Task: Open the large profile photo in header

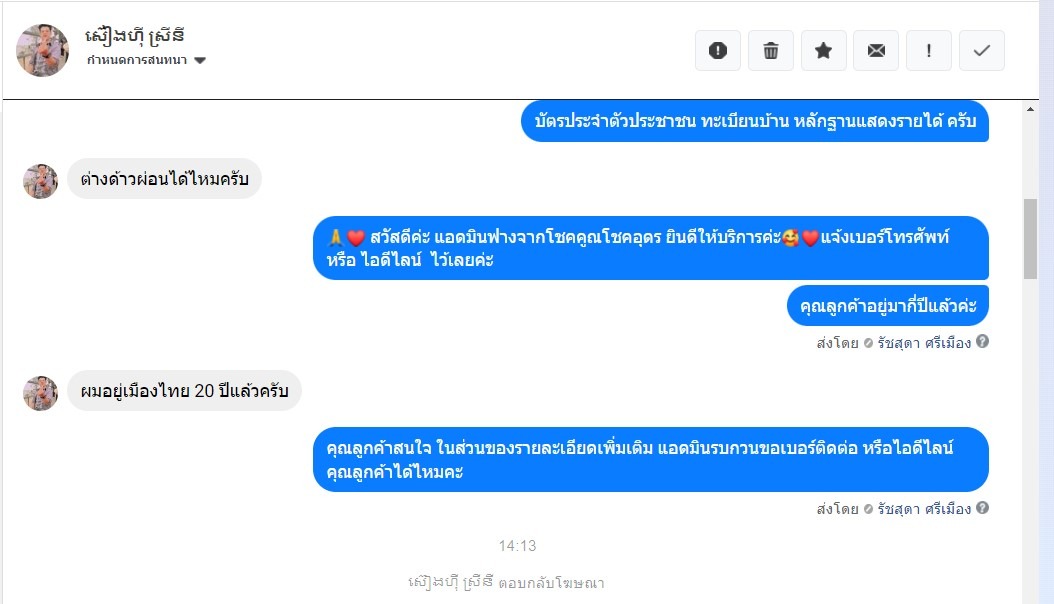Action: pos(42,50)
